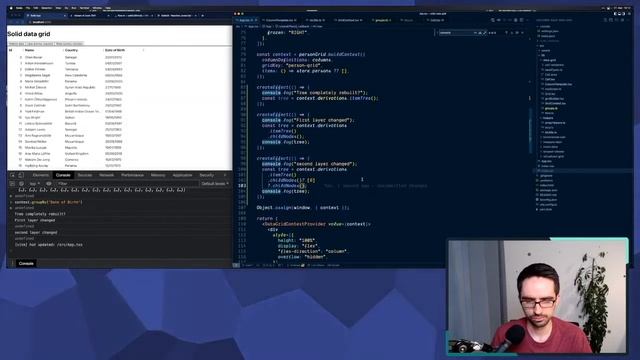The width and height of the screenshot is (640, 360).
Task: Click New Folder icon in Explorer header
Action: (611, 20)
